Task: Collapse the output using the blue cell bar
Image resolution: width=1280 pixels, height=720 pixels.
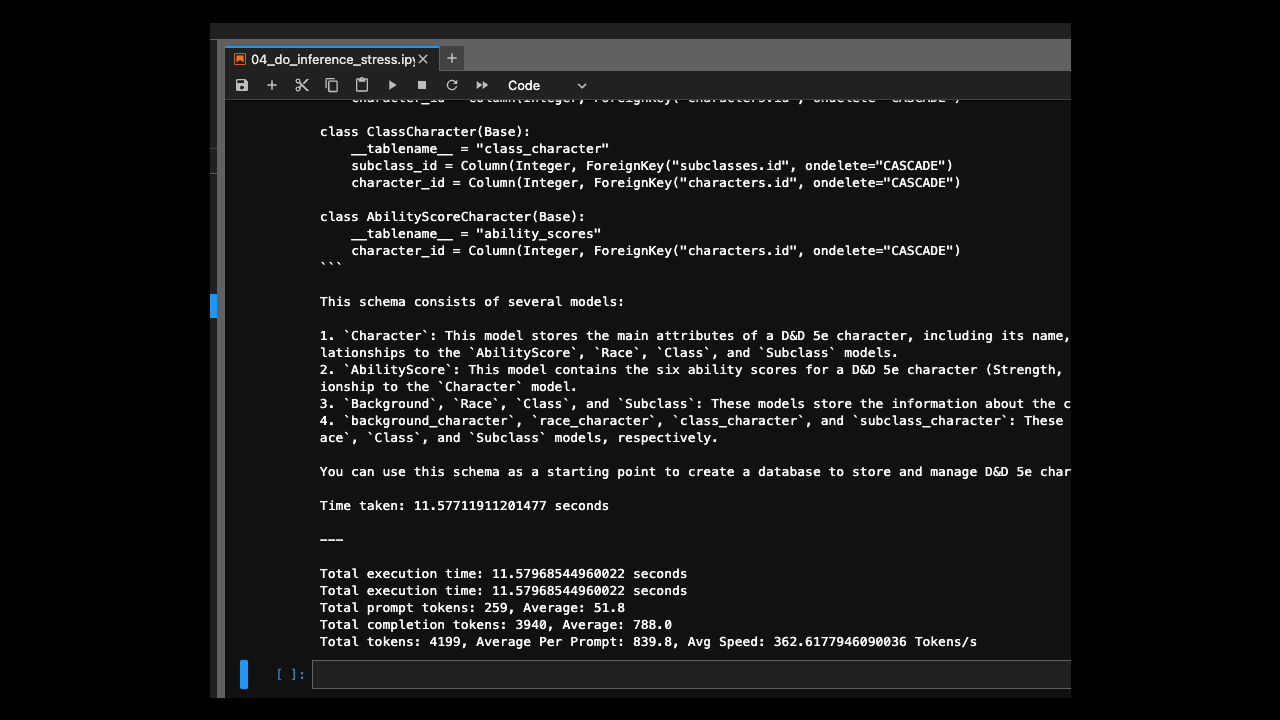Action: 214,306
